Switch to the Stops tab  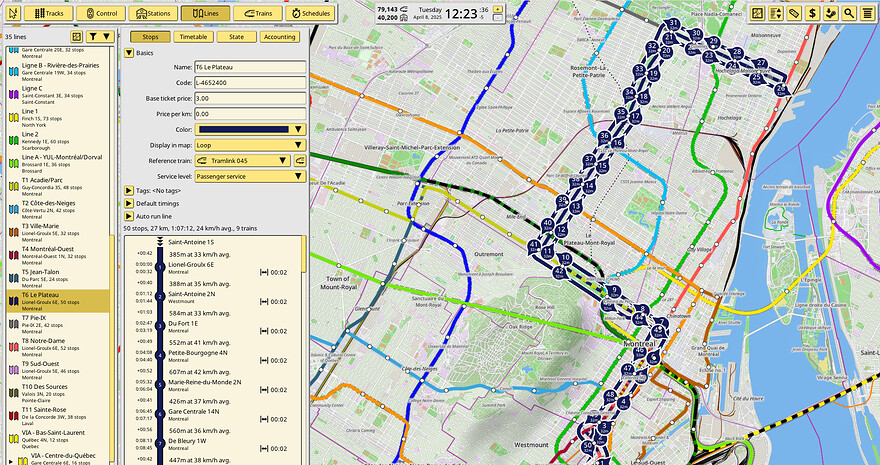150,37
